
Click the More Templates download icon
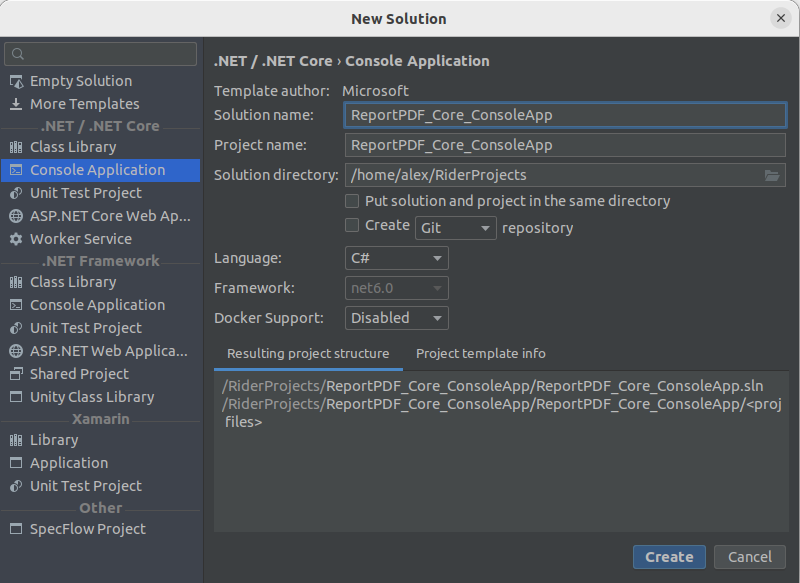point(16,104)
